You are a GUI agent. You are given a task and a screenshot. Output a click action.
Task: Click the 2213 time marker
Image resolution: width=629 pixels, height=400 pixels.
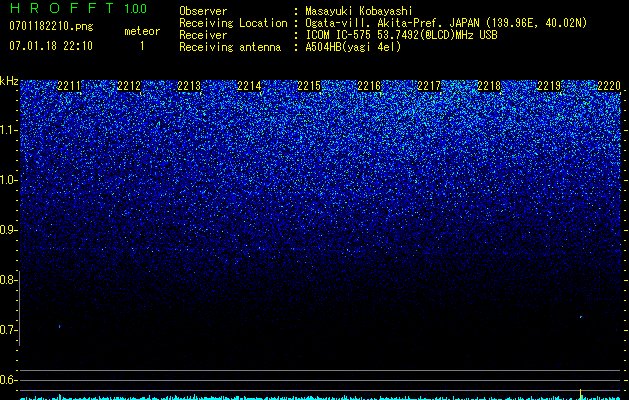pyautogui.click(x=189, y=86)
